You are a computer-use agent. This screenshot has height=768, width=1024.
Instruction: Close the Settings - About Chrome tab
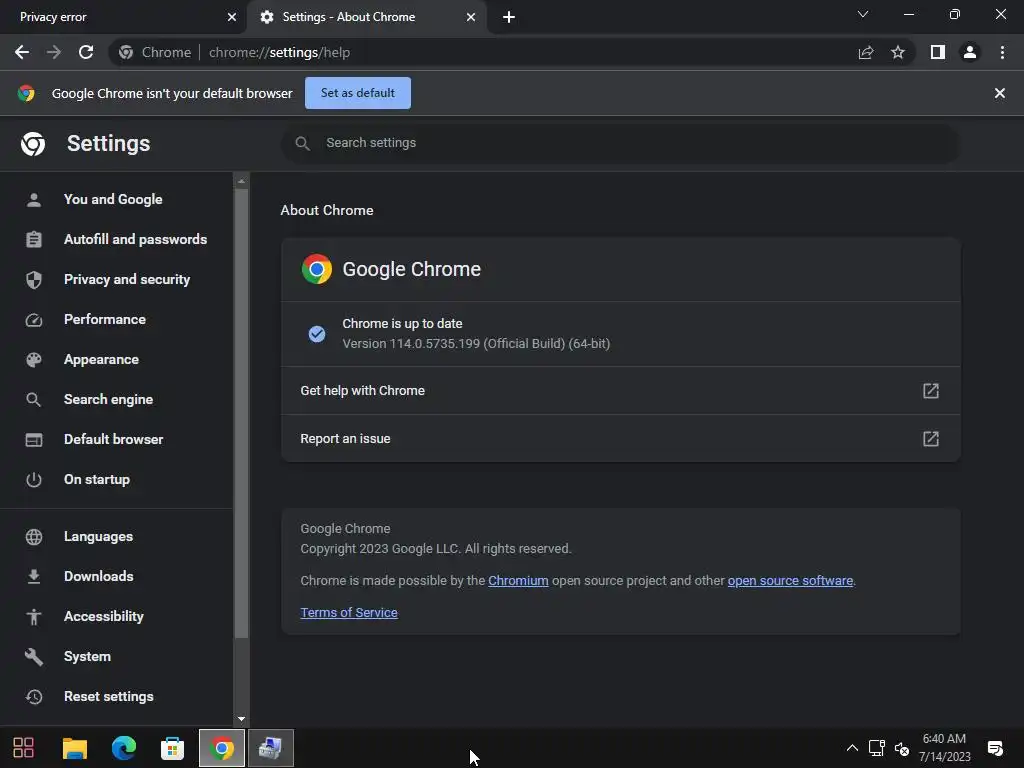coord(471,17)
